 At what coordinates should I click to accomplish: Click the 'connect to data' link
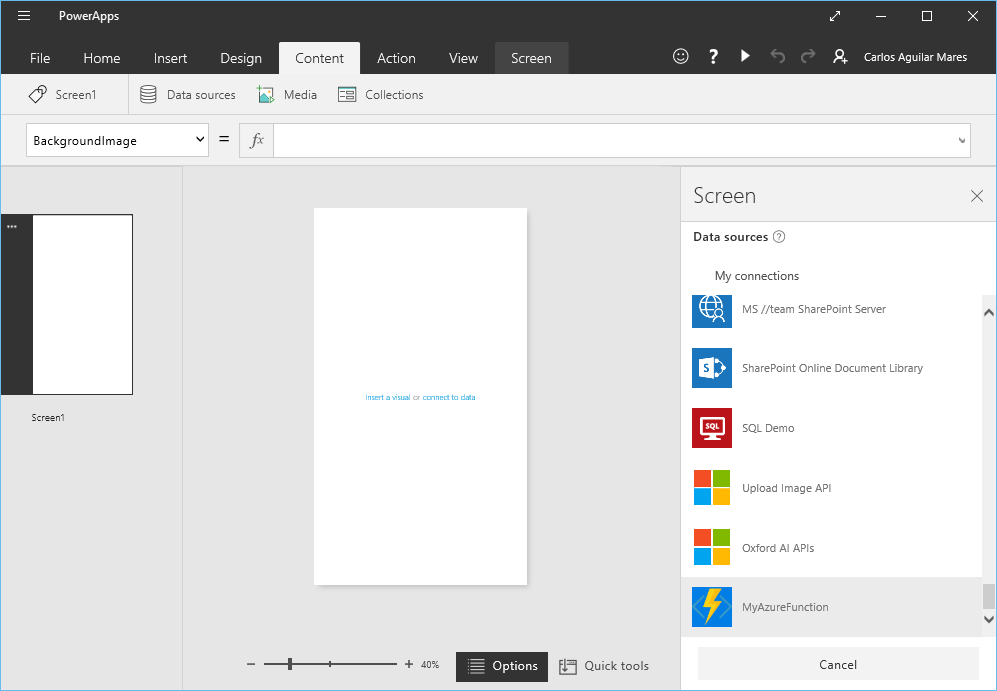(449, 397)
